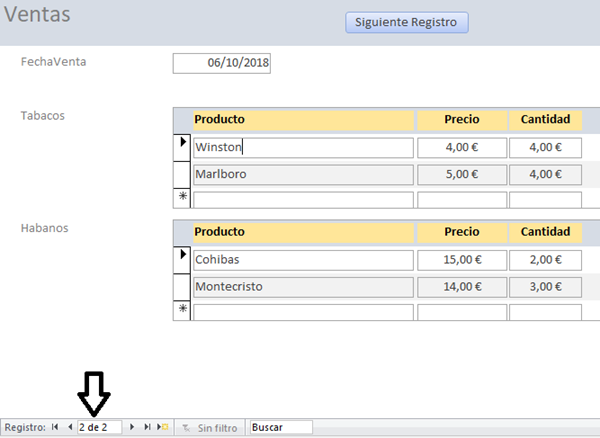Click the Cohibas product field
This screenshot has width=600, height=438.
303,260
